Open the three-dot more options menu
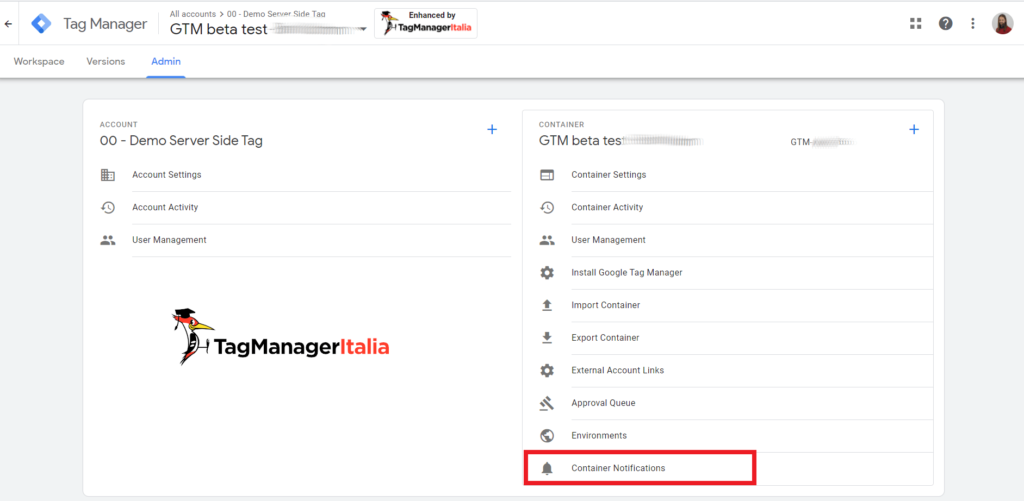 pos(972,24)
